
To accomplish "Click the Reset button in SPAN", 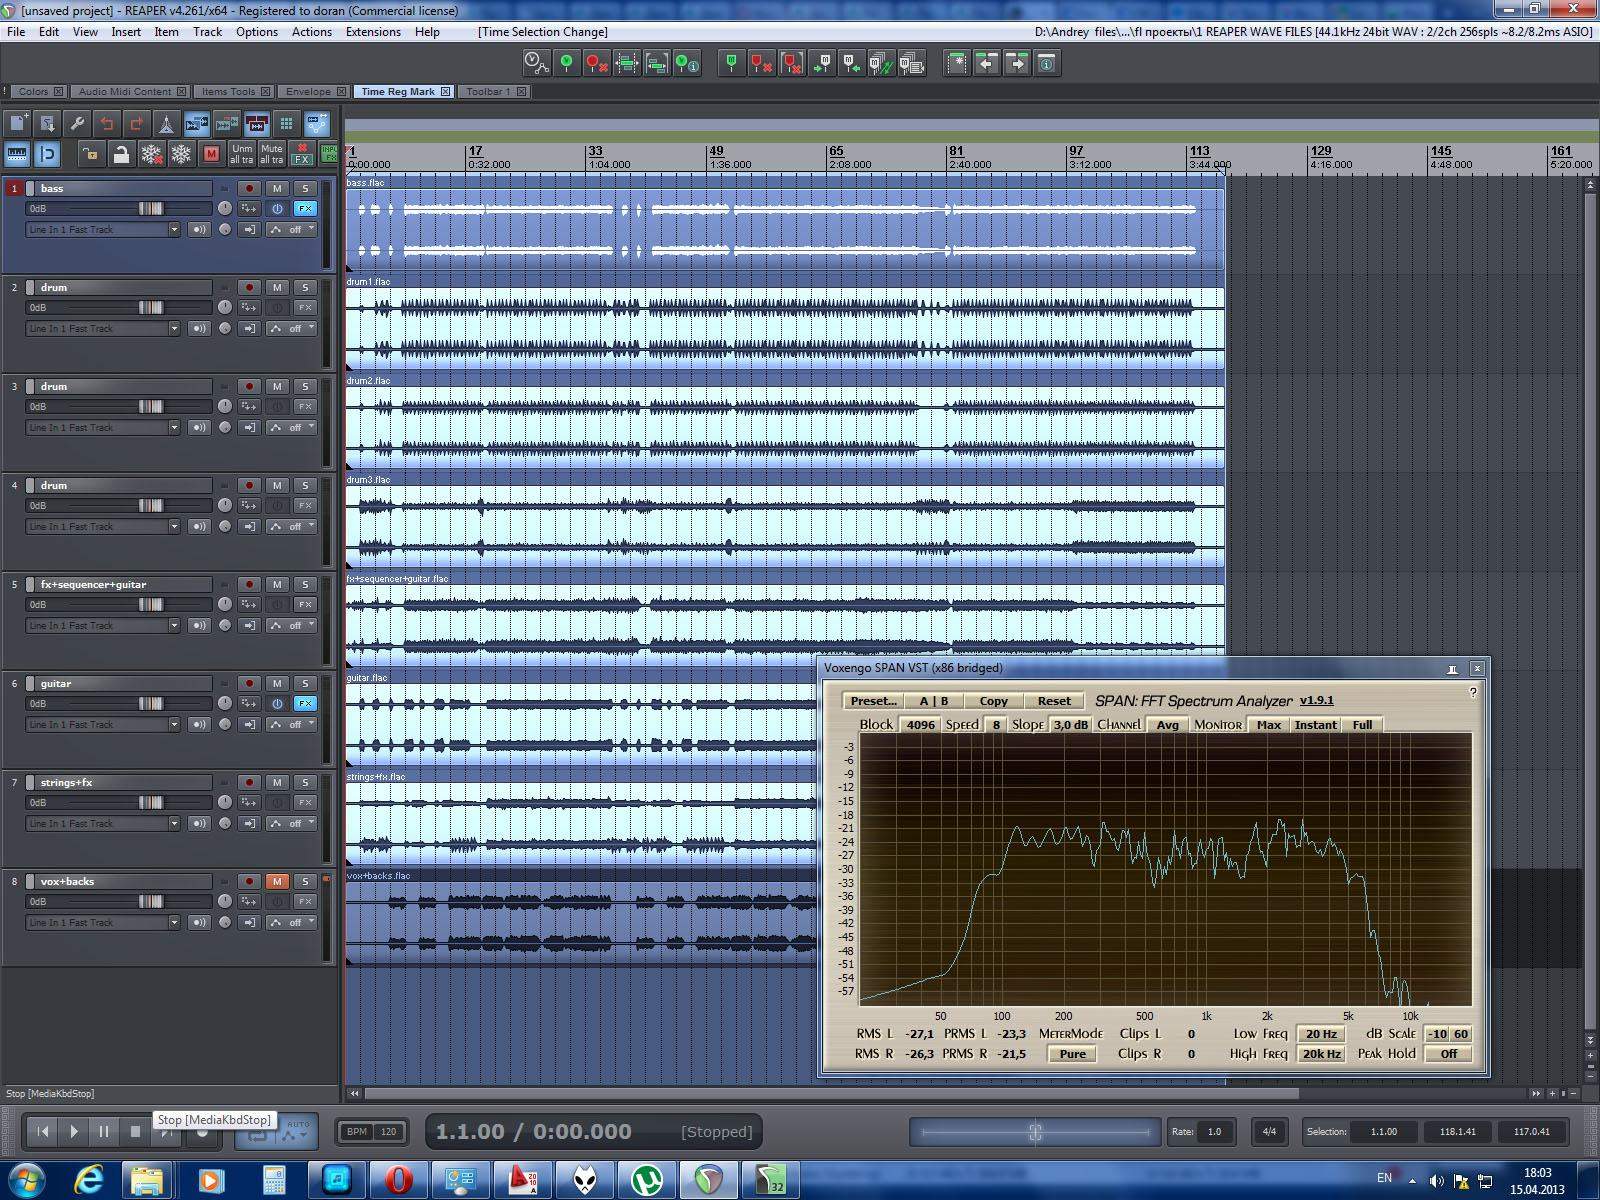I will 1053,701.
